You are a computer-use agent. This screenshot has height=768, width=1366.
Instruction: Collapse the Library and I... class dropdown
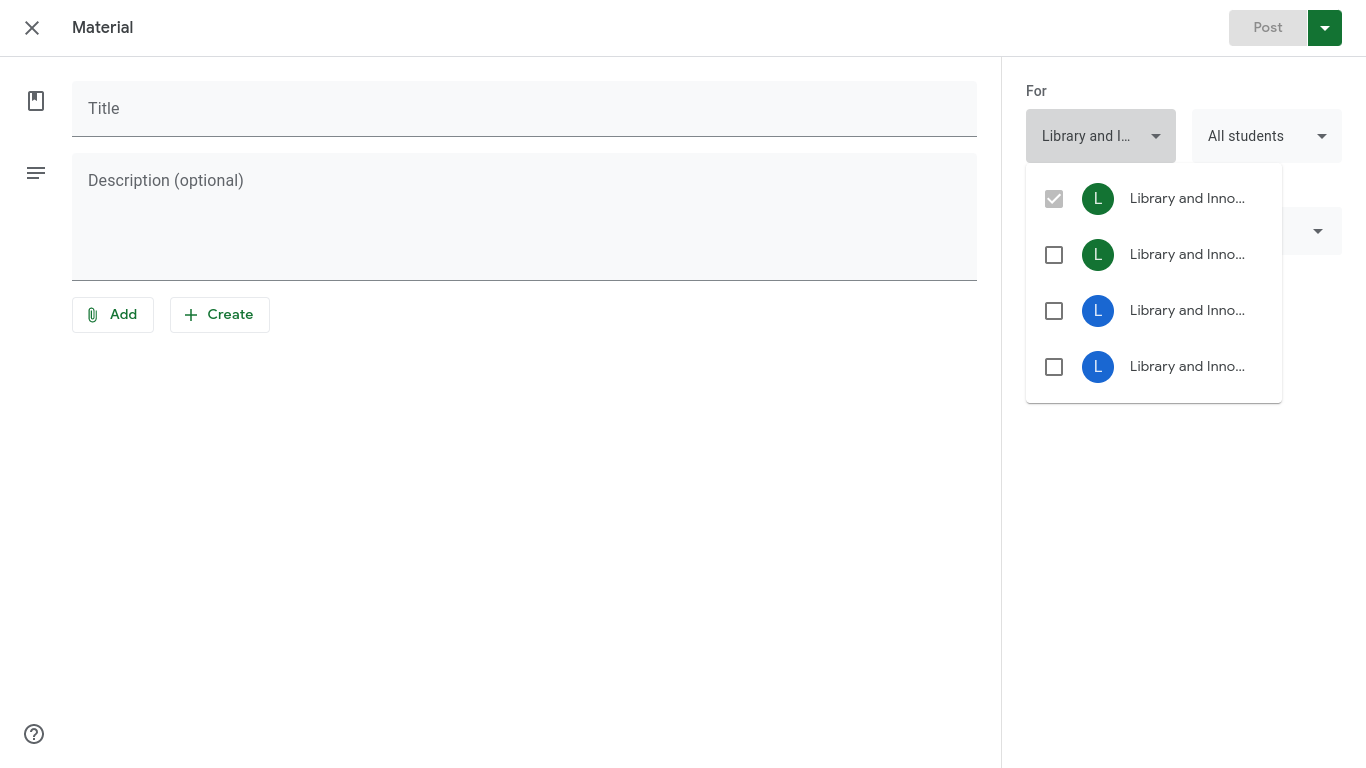(x=1100, y=136)
